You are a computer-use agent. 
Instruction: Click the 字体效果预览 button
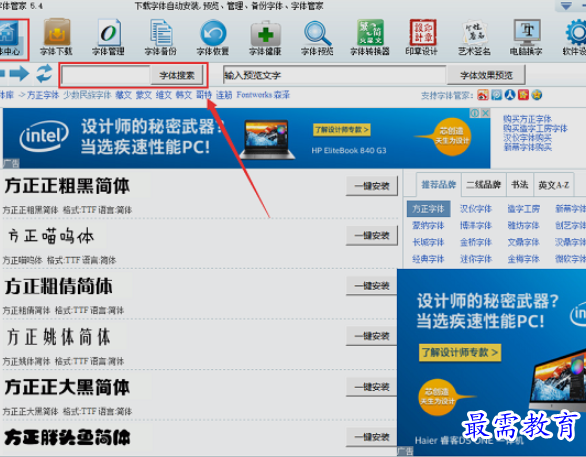tap(486, 75)
